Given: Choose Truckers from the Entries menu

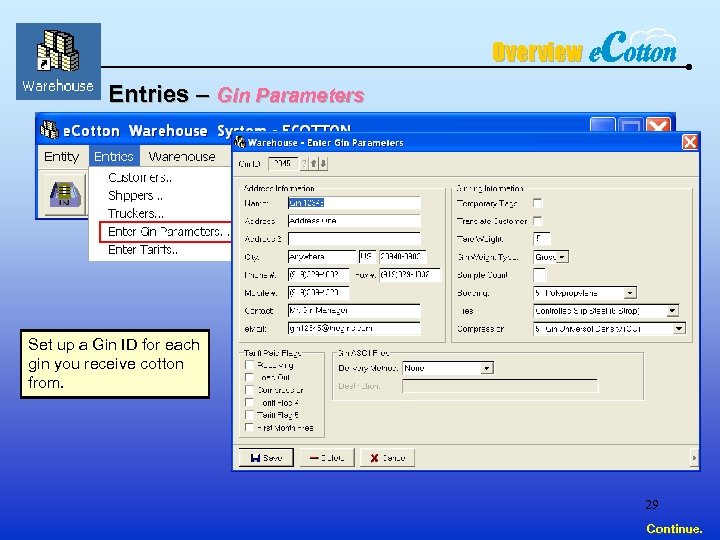Looking at the screenshot, I should [136, 214].
